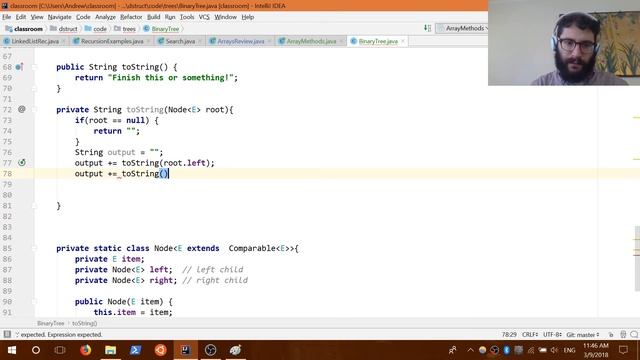
Task: Open the VCS menu
Action: [x=204, y=17]
